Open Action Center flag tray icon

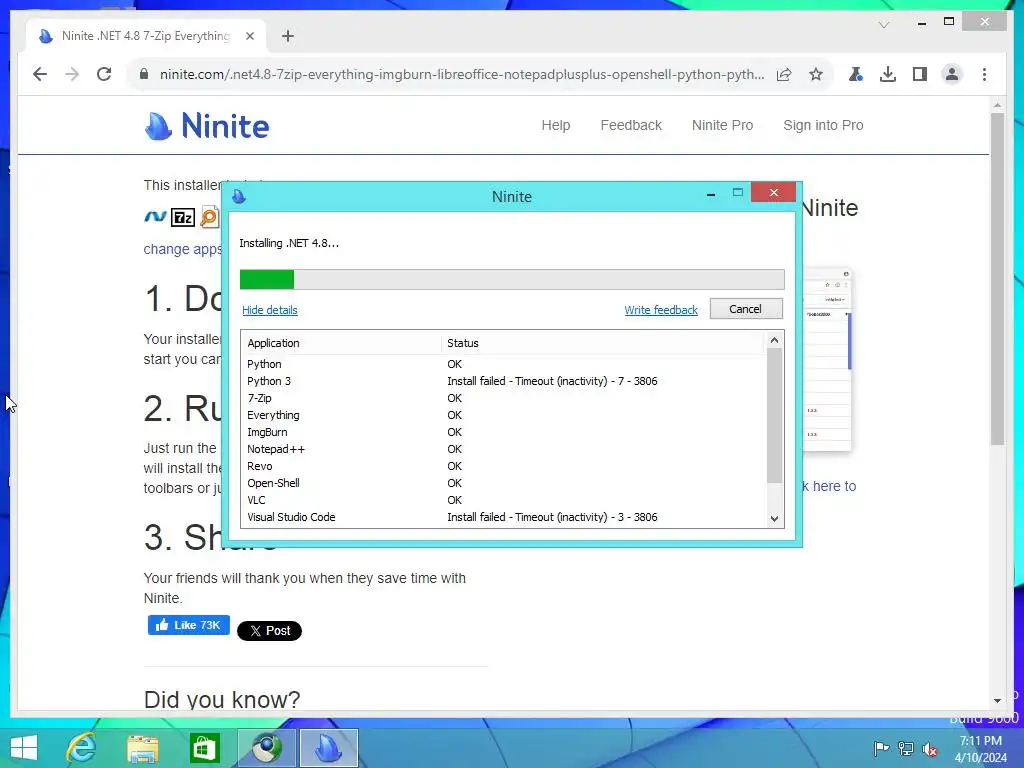(881, 748)
